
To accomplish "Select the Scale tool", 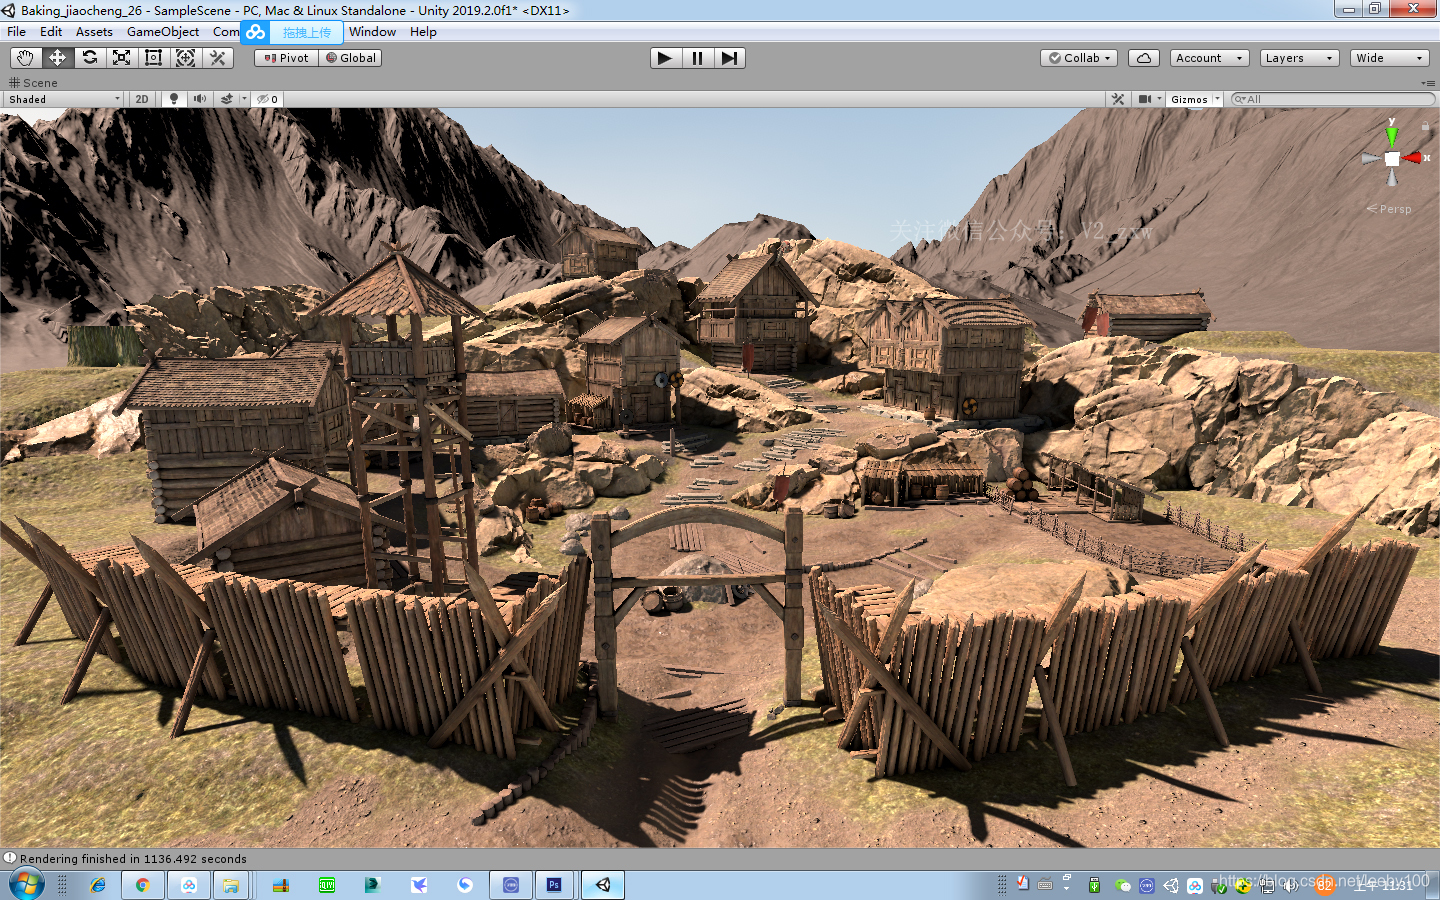I will [x=121, y=58].
